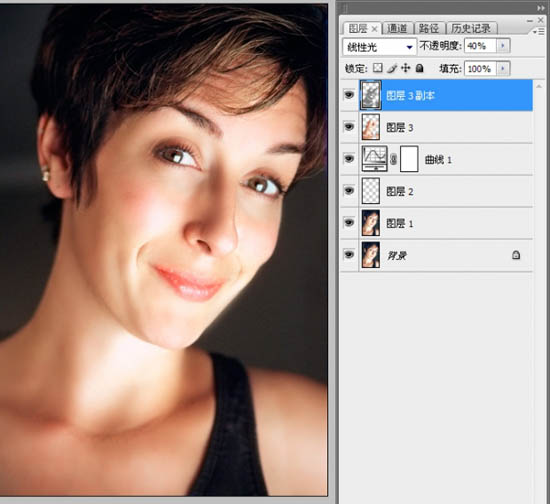Click the mask link icon on 曲线 1
The width and height of the screenshot is (550, 504).
tap(394, 160)
